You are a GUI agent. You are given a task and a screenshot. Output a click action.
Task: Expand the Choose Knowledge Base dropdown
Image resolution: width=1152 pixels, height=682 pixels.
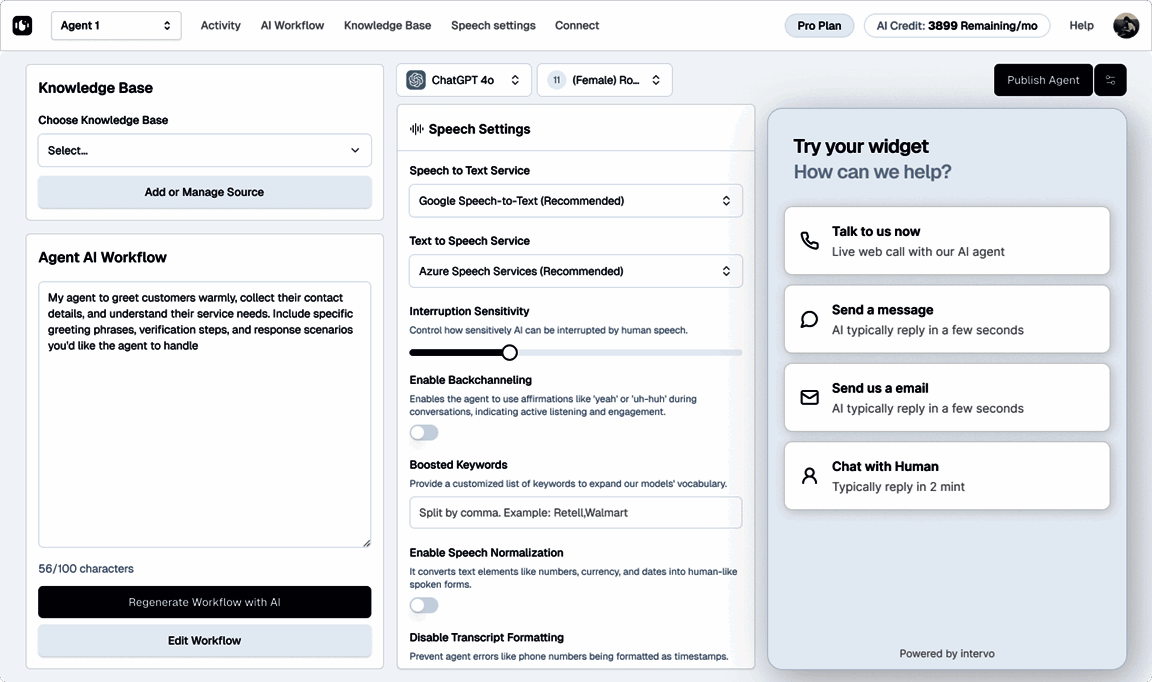(204, 151)
